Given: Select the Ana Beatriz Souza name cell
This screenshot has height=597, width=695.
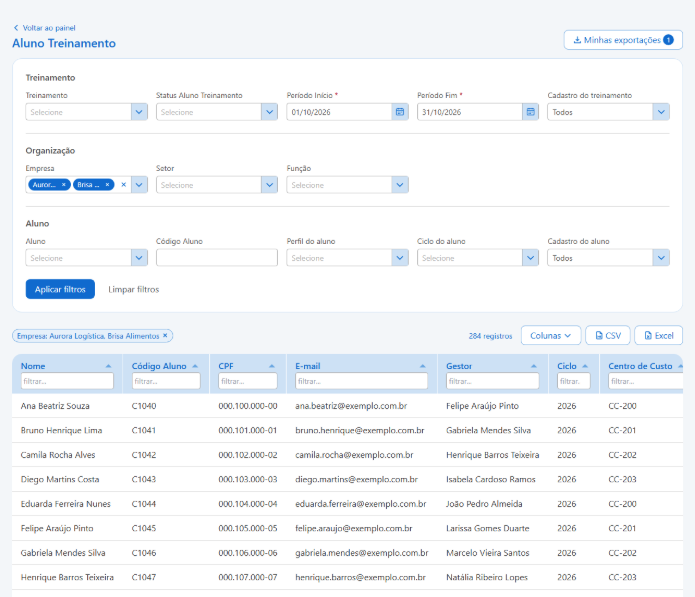Looking at the screenshot, I should tap(55, 406).
